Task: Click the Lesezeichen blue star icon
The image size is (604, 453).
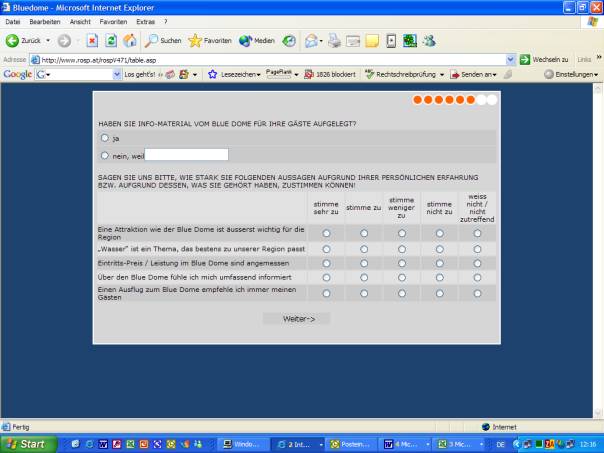Action: pyautogui.click(x=212, y=74)
